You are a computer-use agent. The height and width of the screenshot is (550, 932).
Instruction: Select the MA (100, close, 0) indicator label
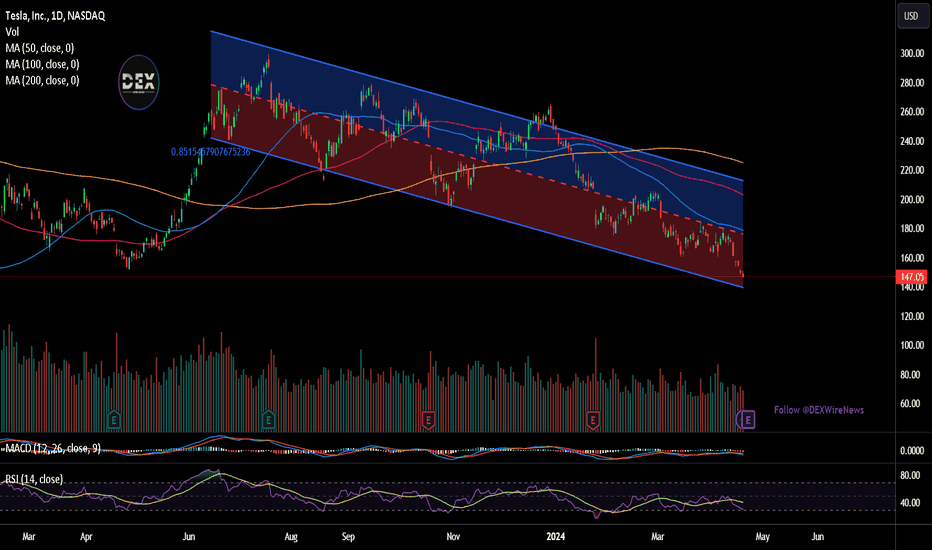pos(42,64)
